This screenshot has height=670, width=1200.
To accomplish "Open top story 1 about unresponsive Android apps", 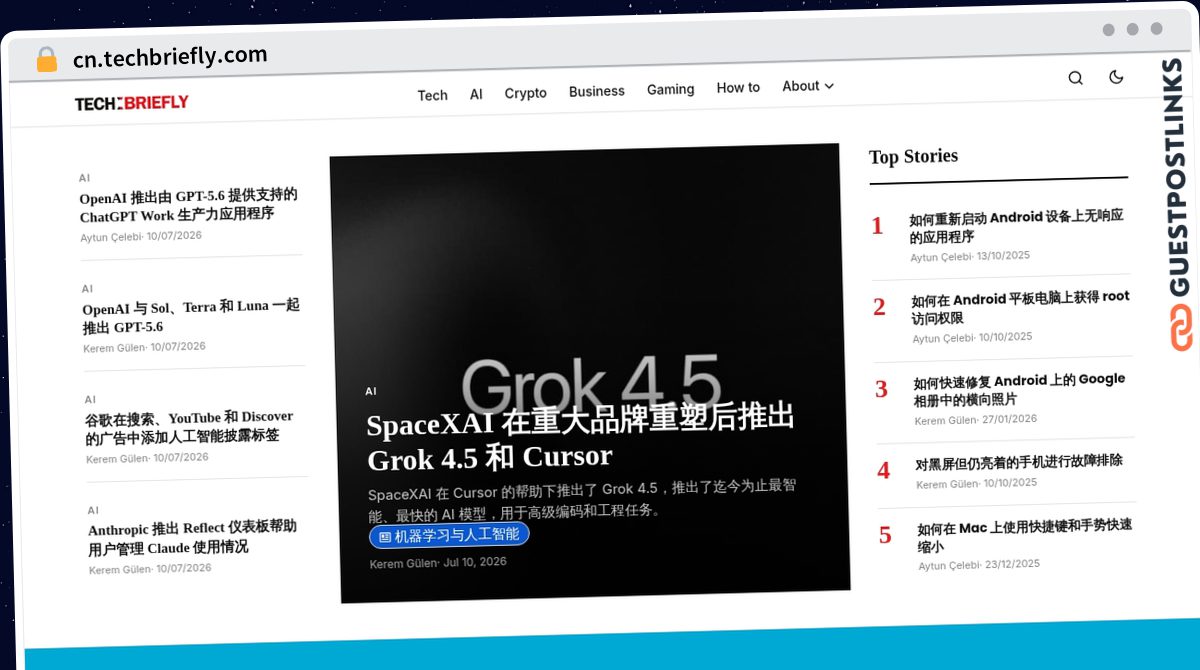I will [x=1017, y=225].
